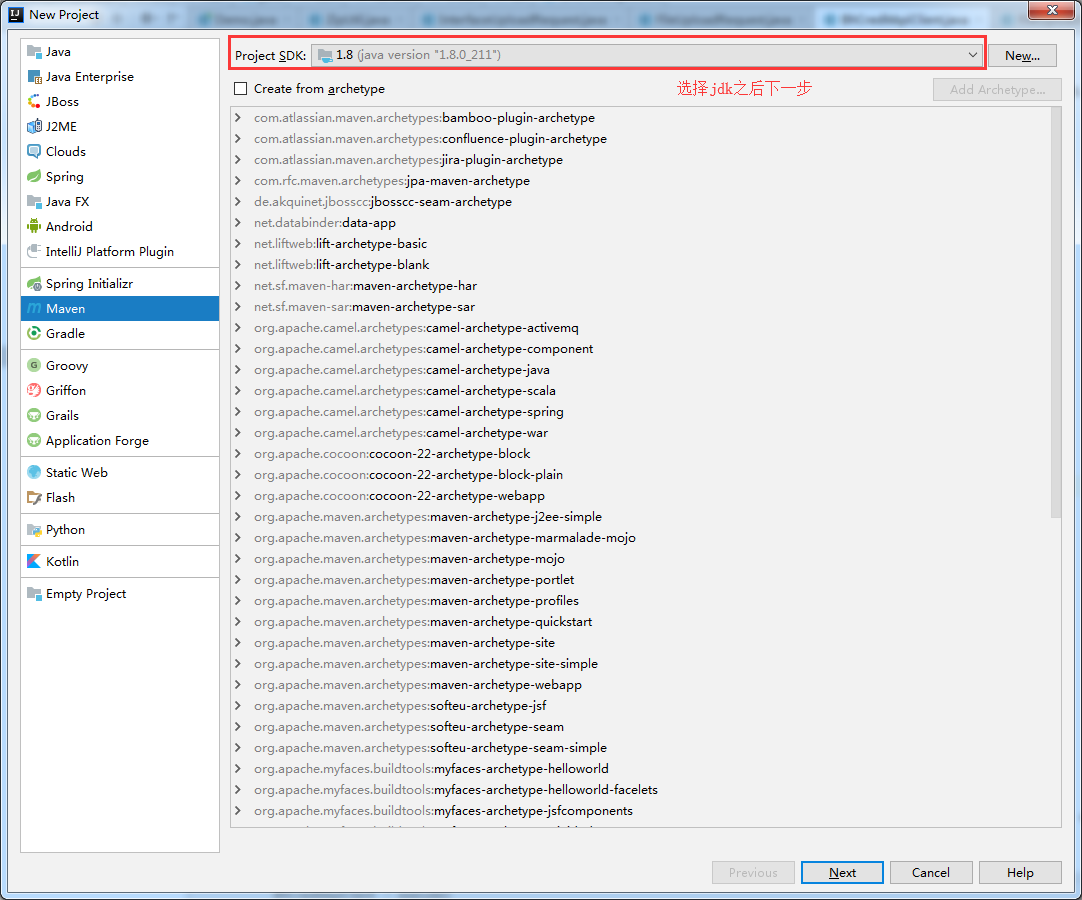Select myfaces-archetype-helloworld-facelets row
The width and height of the screenshot is (1082, 900).
click(x=641, y=790)
